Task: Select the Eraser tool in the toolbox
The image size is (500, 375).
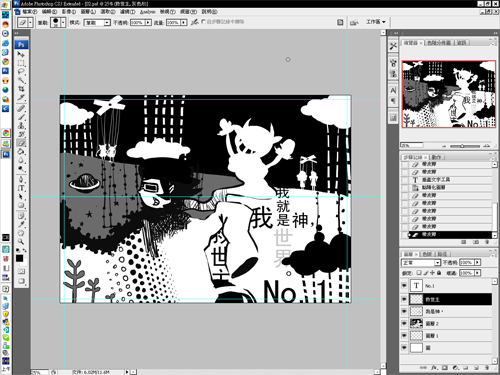Action: point(21,143)
